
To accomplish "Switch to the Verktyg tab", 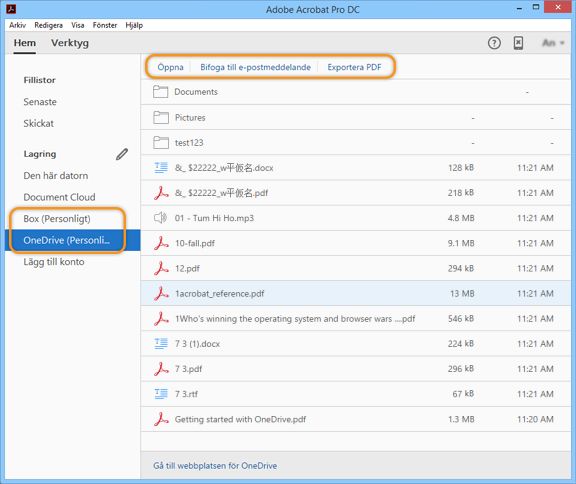I will point(70,43).
